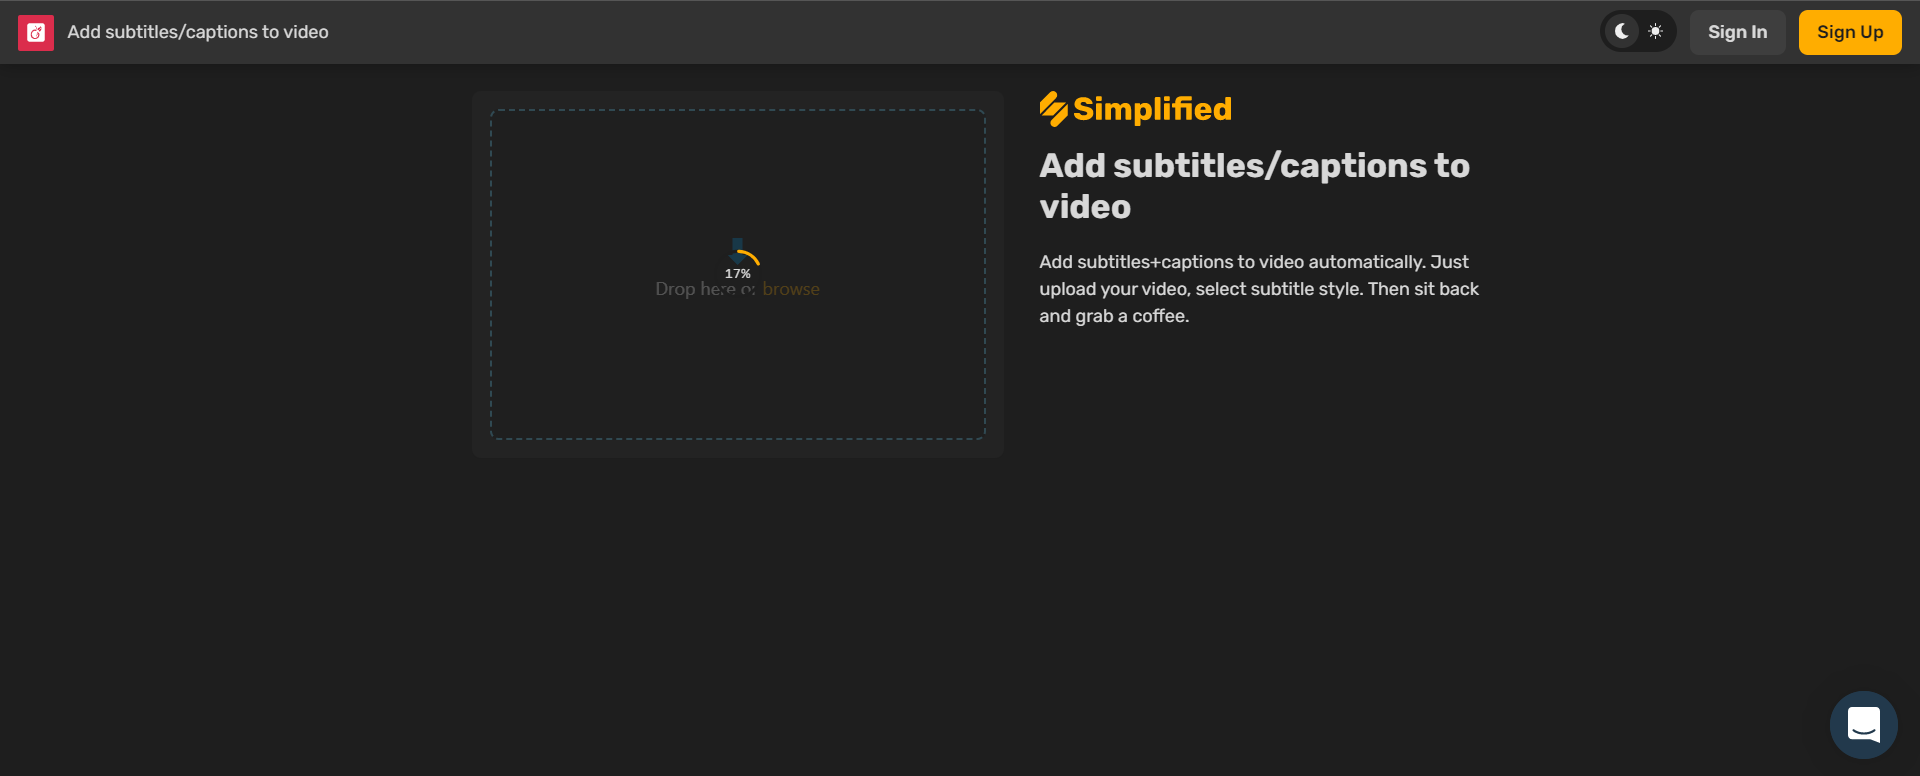This screenshot has width=1920, height=776.
Task: Click the gray card padding around drop zone
Action: point(738,449)
